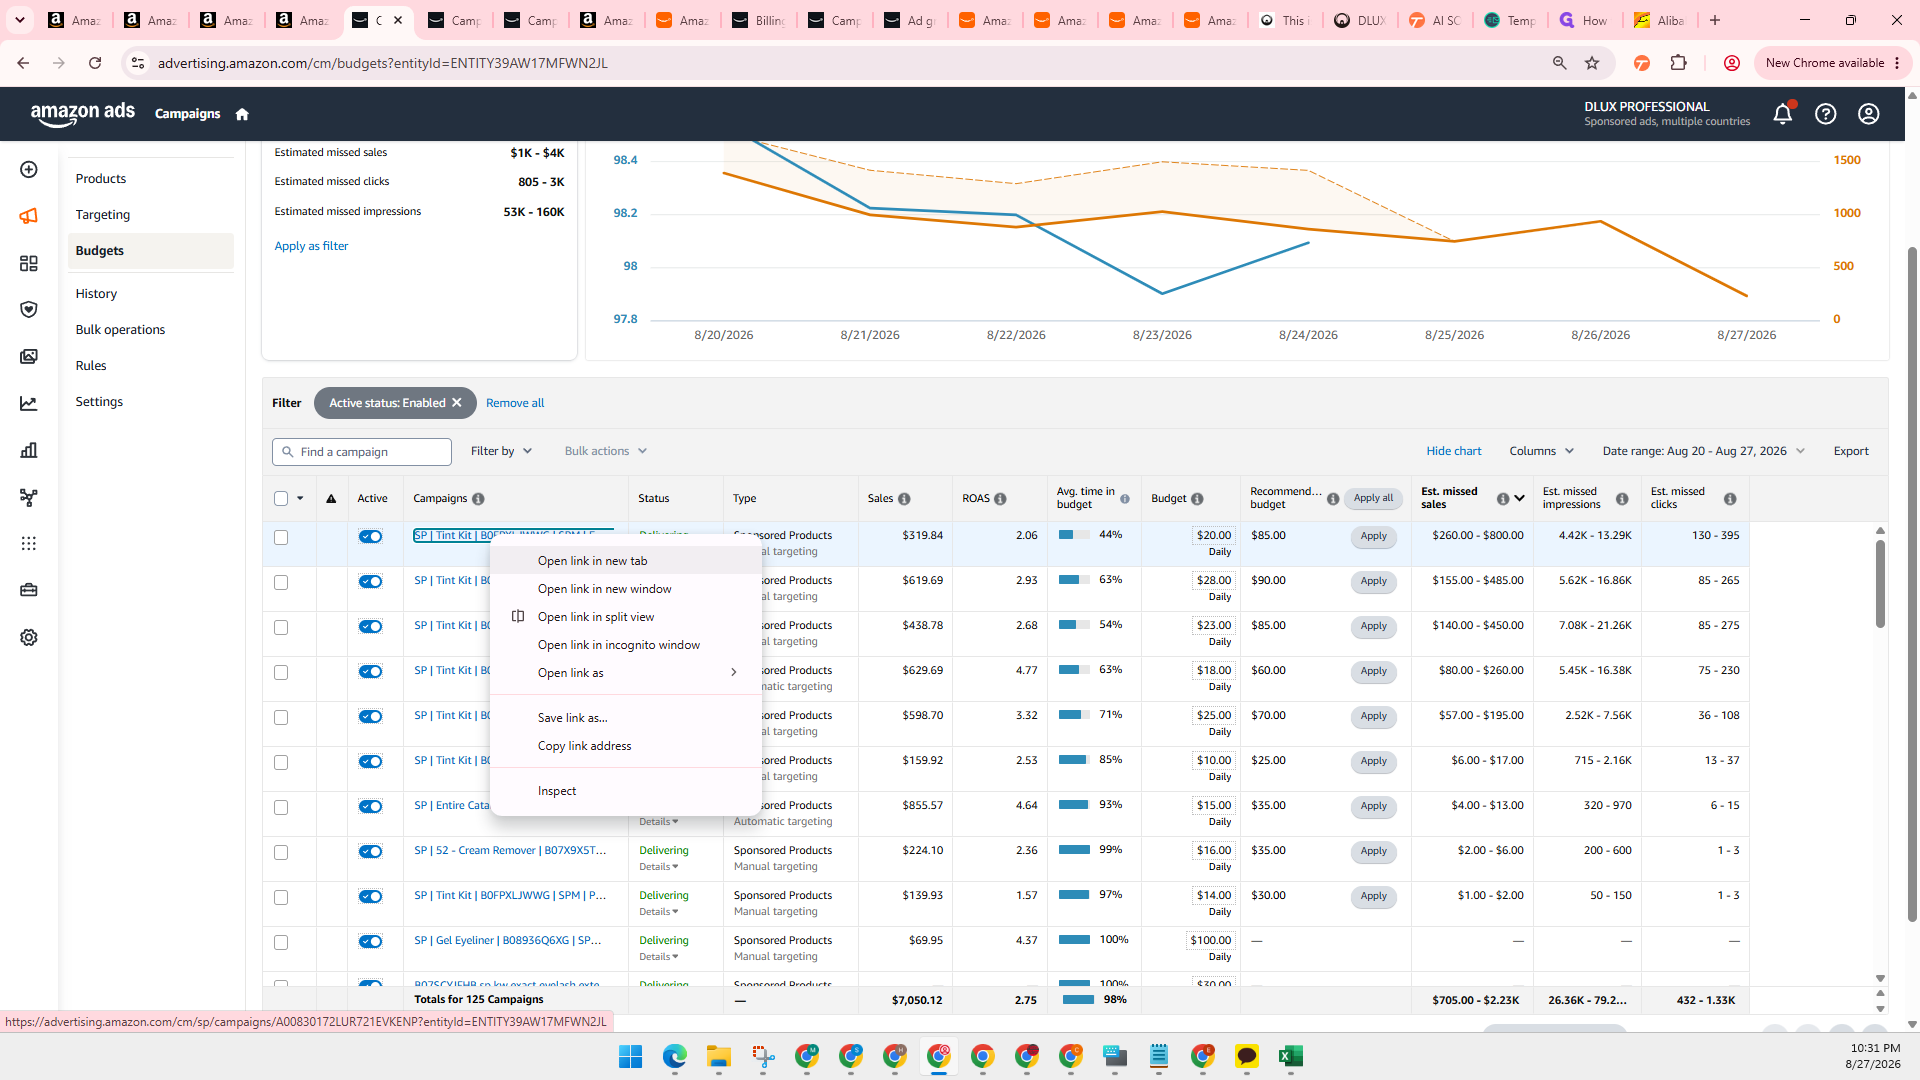Choose Open link in new window
The image size is (1920, 1080).
626,589
